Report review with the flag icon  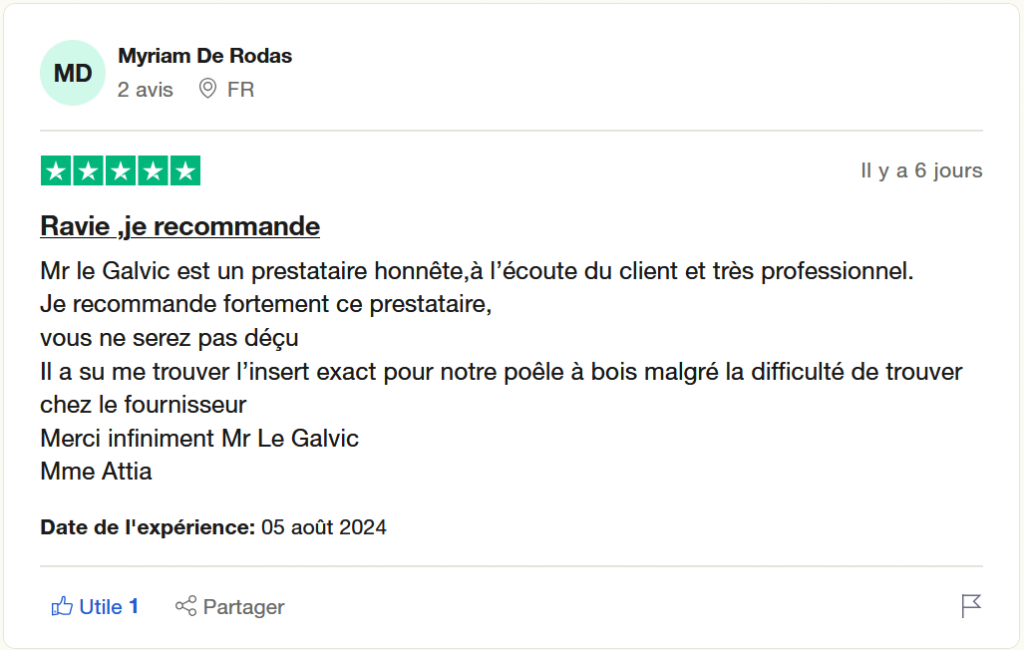(971, 606)
